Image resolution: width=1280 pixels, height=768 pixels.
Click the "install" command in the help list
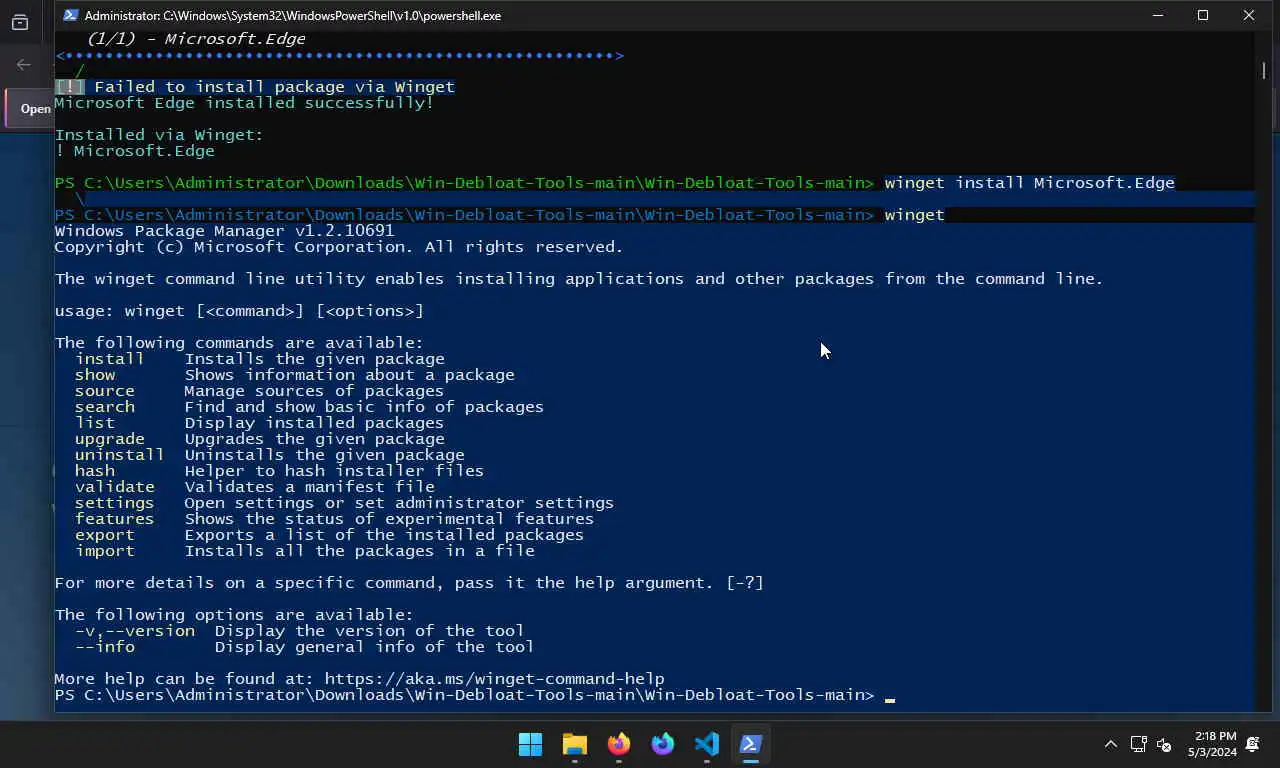(x=109, y=359)
